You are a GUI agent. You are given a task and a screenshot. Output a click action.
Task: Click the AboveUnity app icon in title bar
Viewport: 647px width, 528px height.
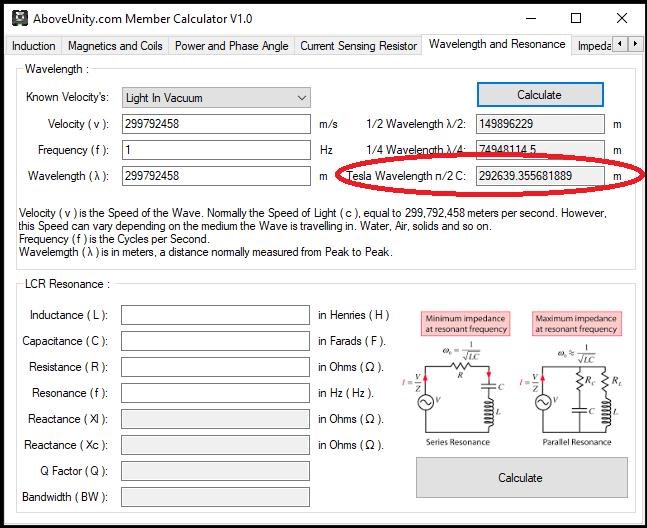(20, 19)
